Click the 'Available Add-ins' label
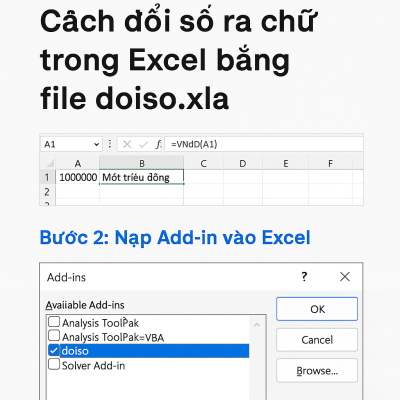400x400 pixels. 85,305
